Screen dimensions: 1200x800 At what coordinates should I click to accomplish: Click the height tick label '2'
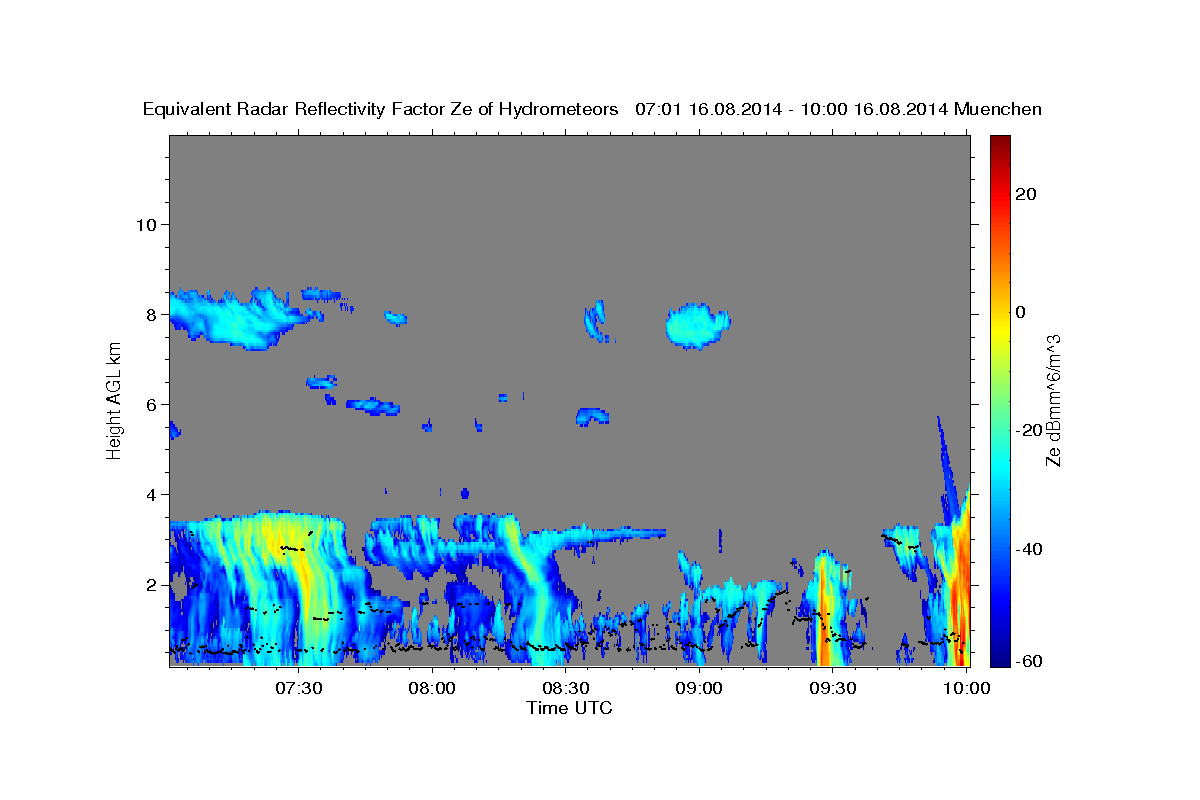[x=151, y=584]
